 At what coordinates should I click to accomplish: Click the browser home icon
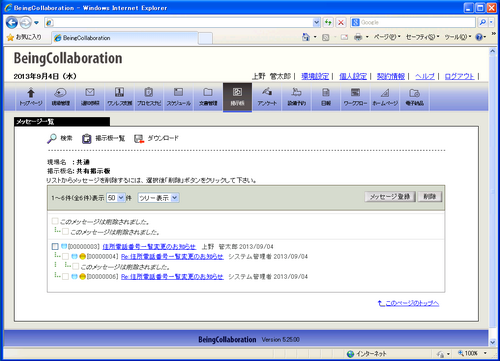point(306,37)
